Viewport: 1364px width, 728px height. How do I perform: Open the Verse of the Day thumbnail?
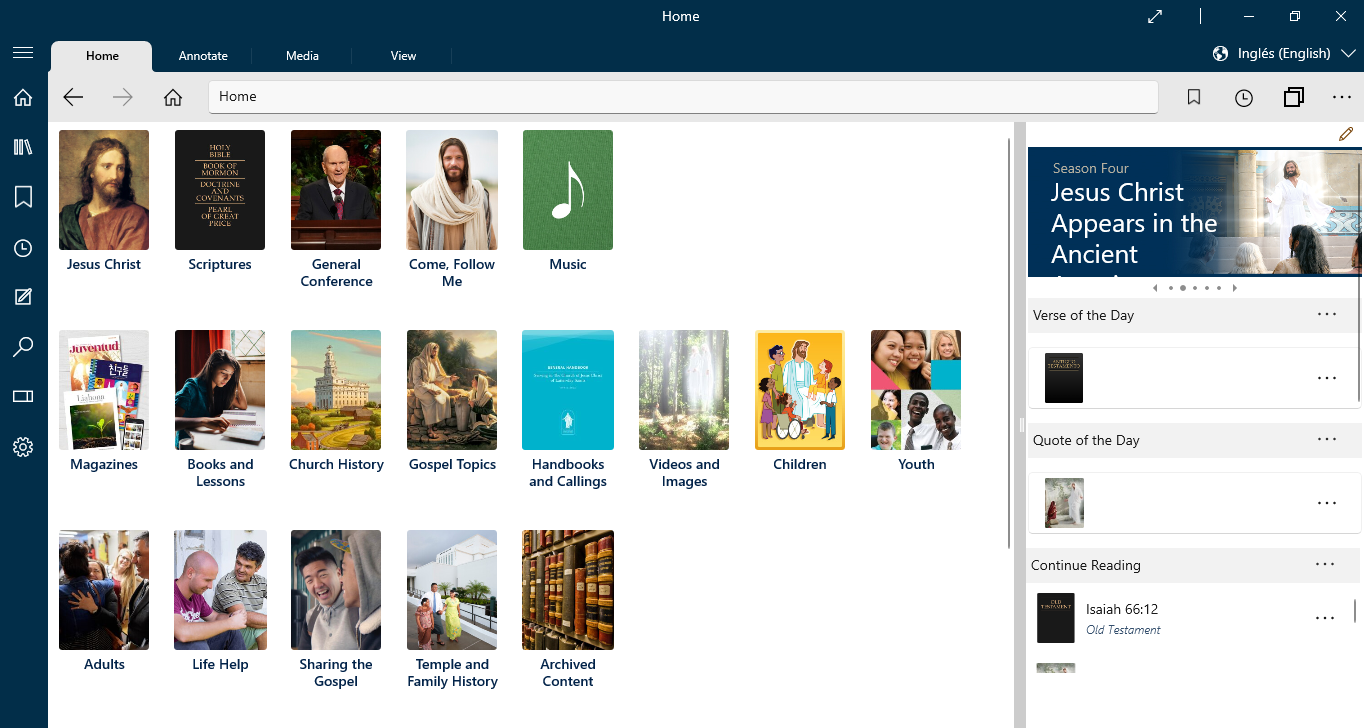[1064, 378]
